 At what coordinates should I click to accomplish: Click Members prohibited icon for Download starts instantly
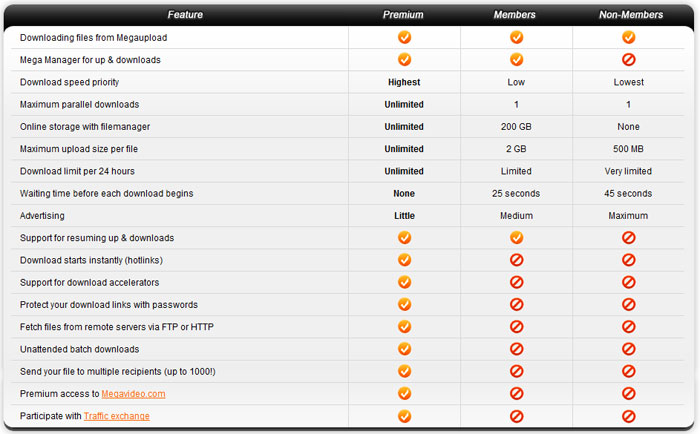click(x=517, y=260)
